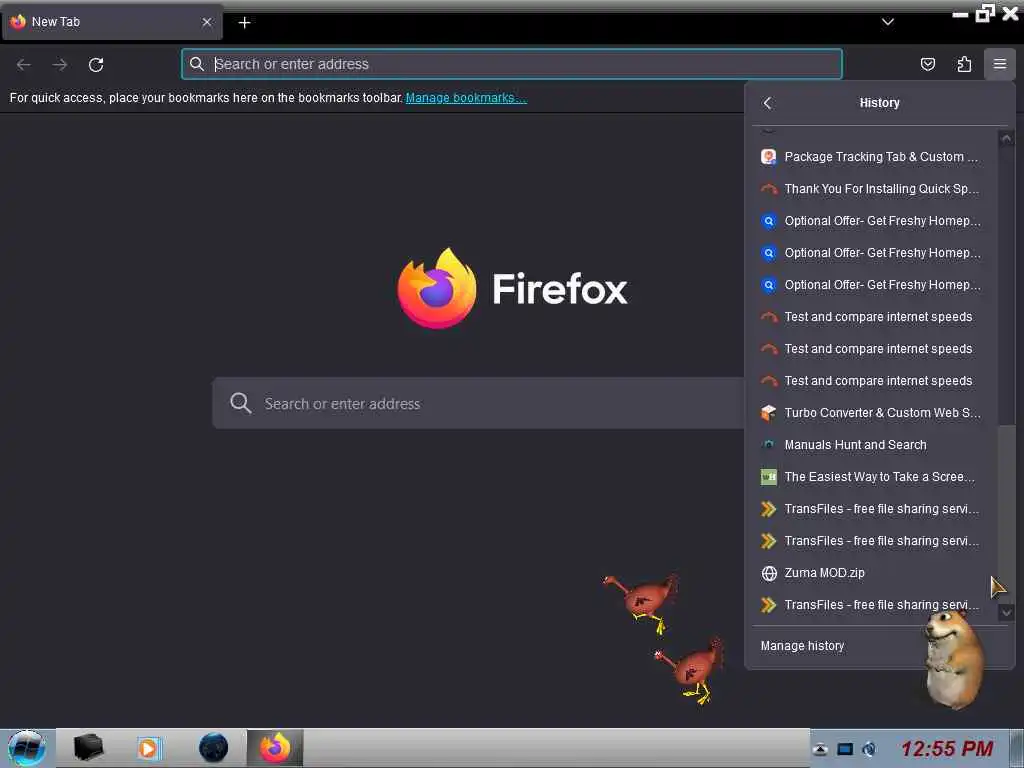Select the New Tab browser tab
This screenshot has height=768, width=1024.
[x=112, y=22]
